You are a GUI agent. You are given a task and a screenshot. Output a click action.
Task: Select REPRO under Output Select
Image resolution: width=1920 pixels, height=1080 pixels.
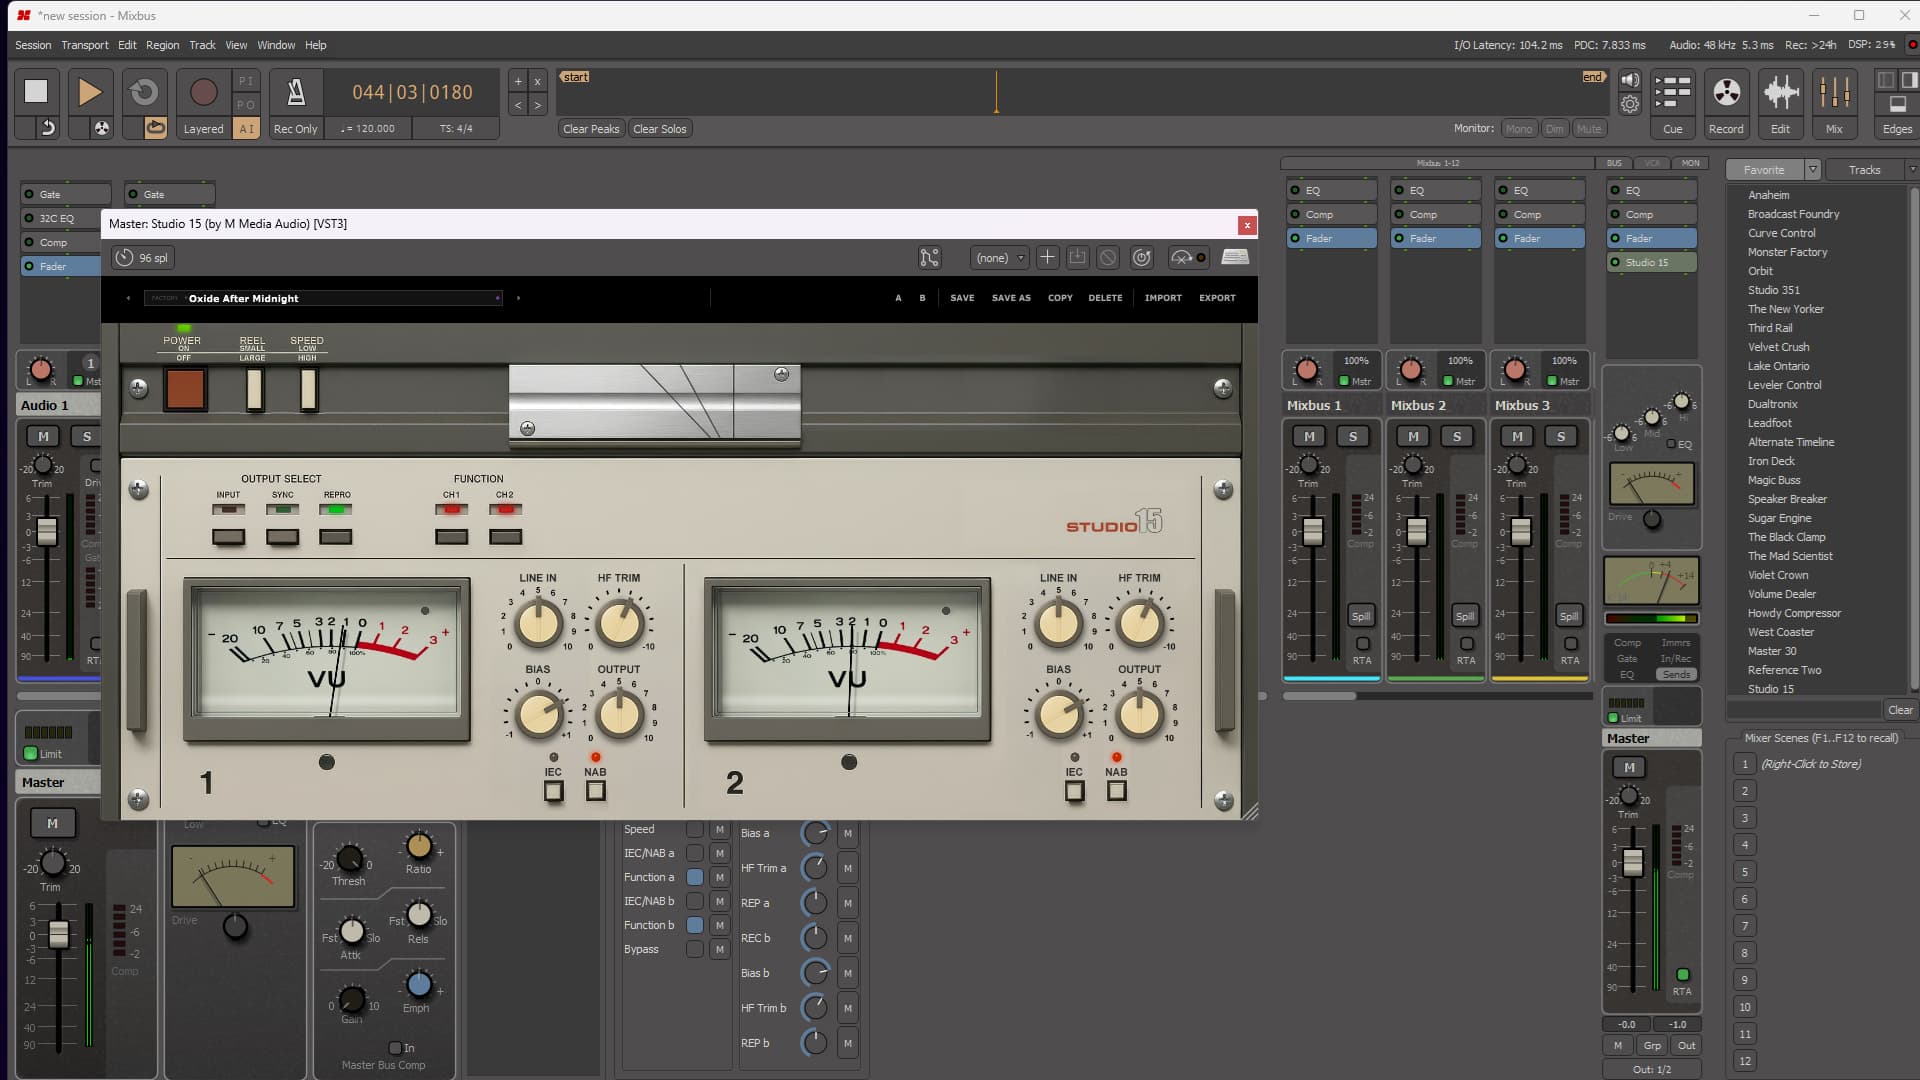click(x=336, y=537)
